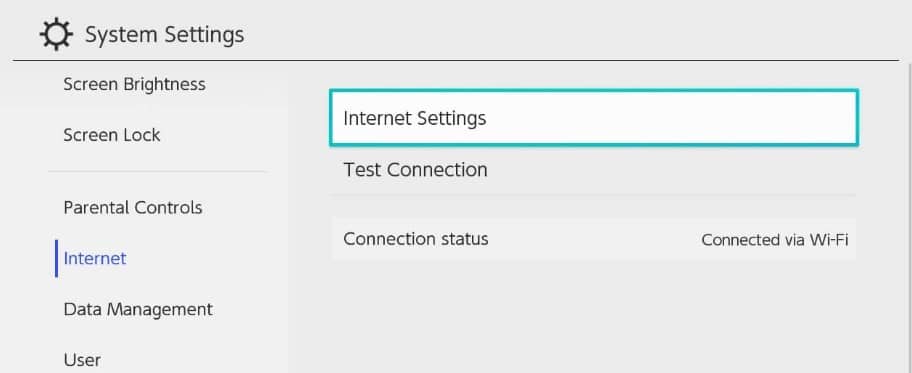912x373 pixels.
Task: Click the divider line below Screen Lock
Action: [157, 172]
